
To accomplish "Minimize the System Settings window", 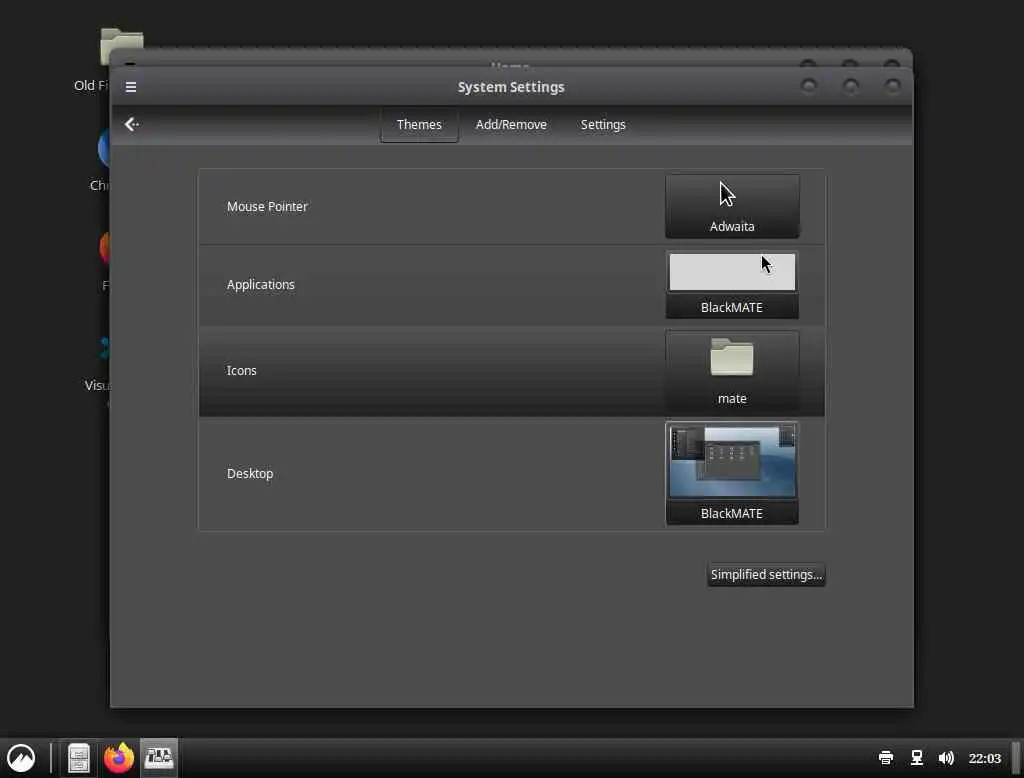I will point(809,86).
